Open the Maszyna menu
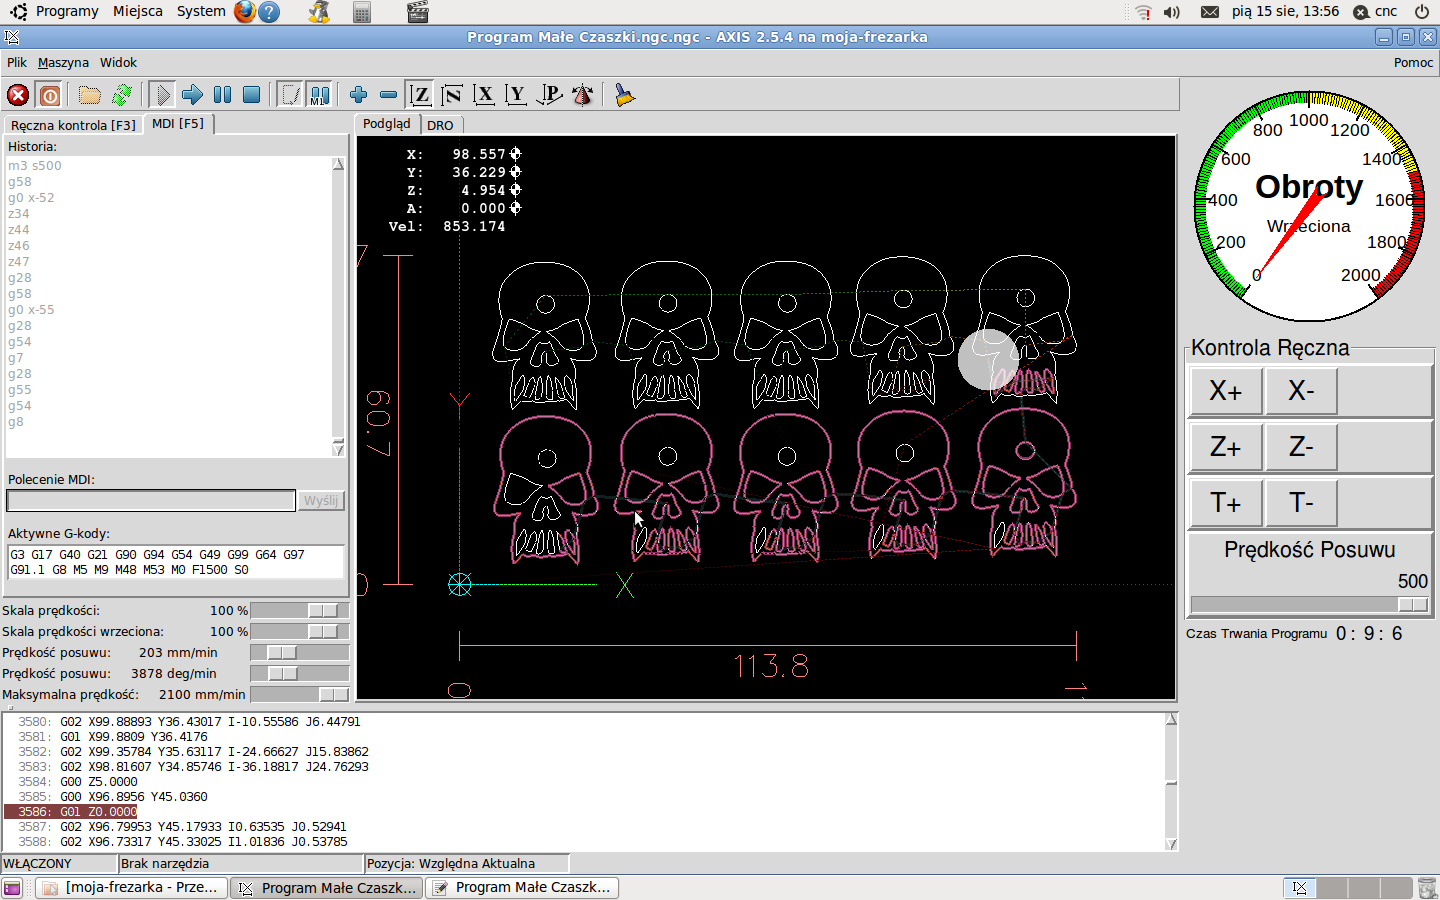The width and height of the screenshot is (1440, 900). pos(63,62)
